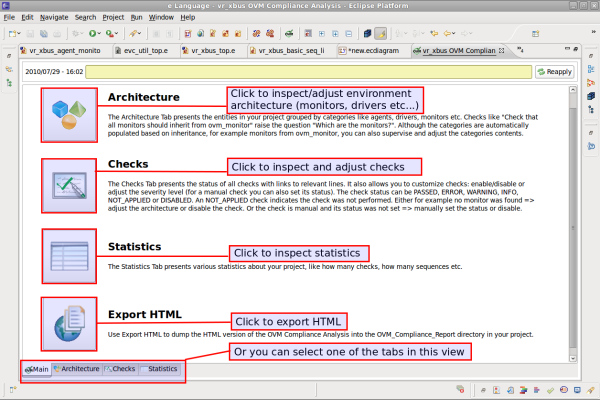Click the green Run toolbar icon
Screen dimensions: 600x400
point(92,34)
